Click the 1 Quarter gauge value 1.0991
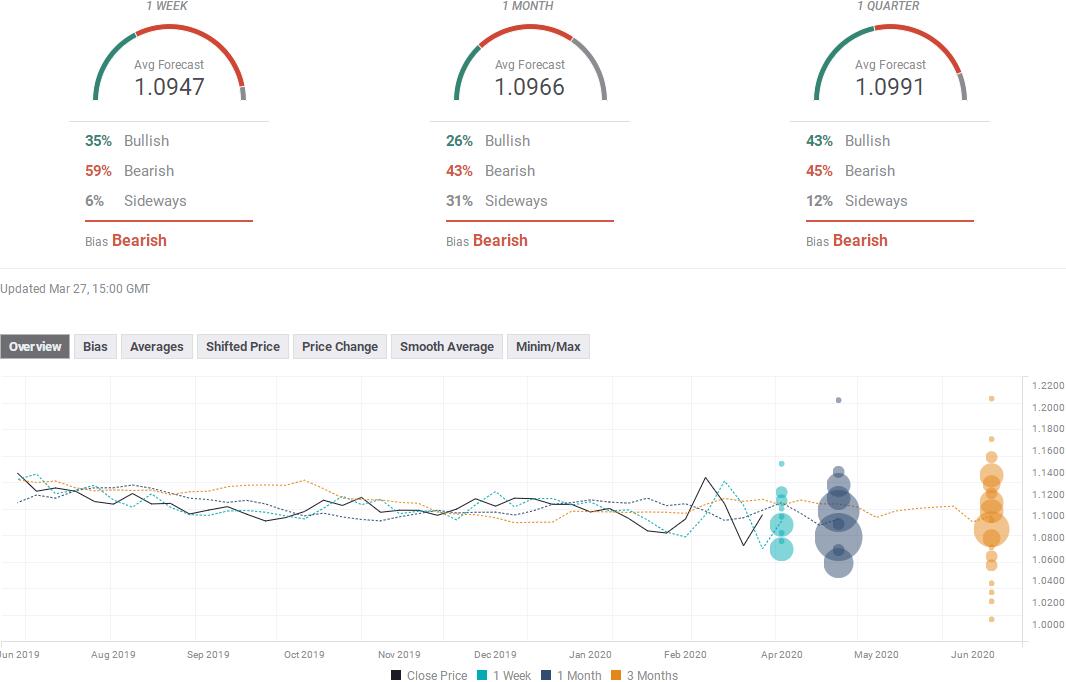Screen dimensions: 1066x682 (890, 87)
